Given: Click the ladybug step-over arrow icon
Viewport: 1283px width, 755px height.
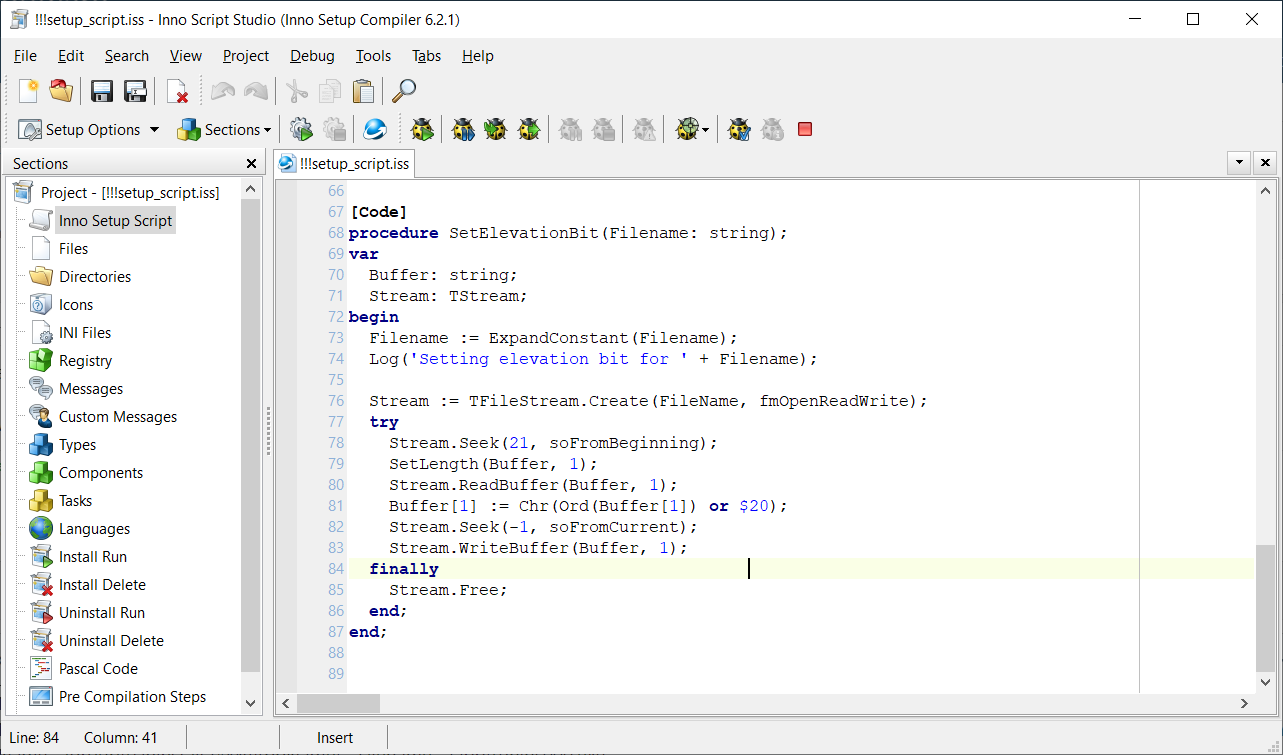Looking at the screenshot, I should tap(529, 129).
